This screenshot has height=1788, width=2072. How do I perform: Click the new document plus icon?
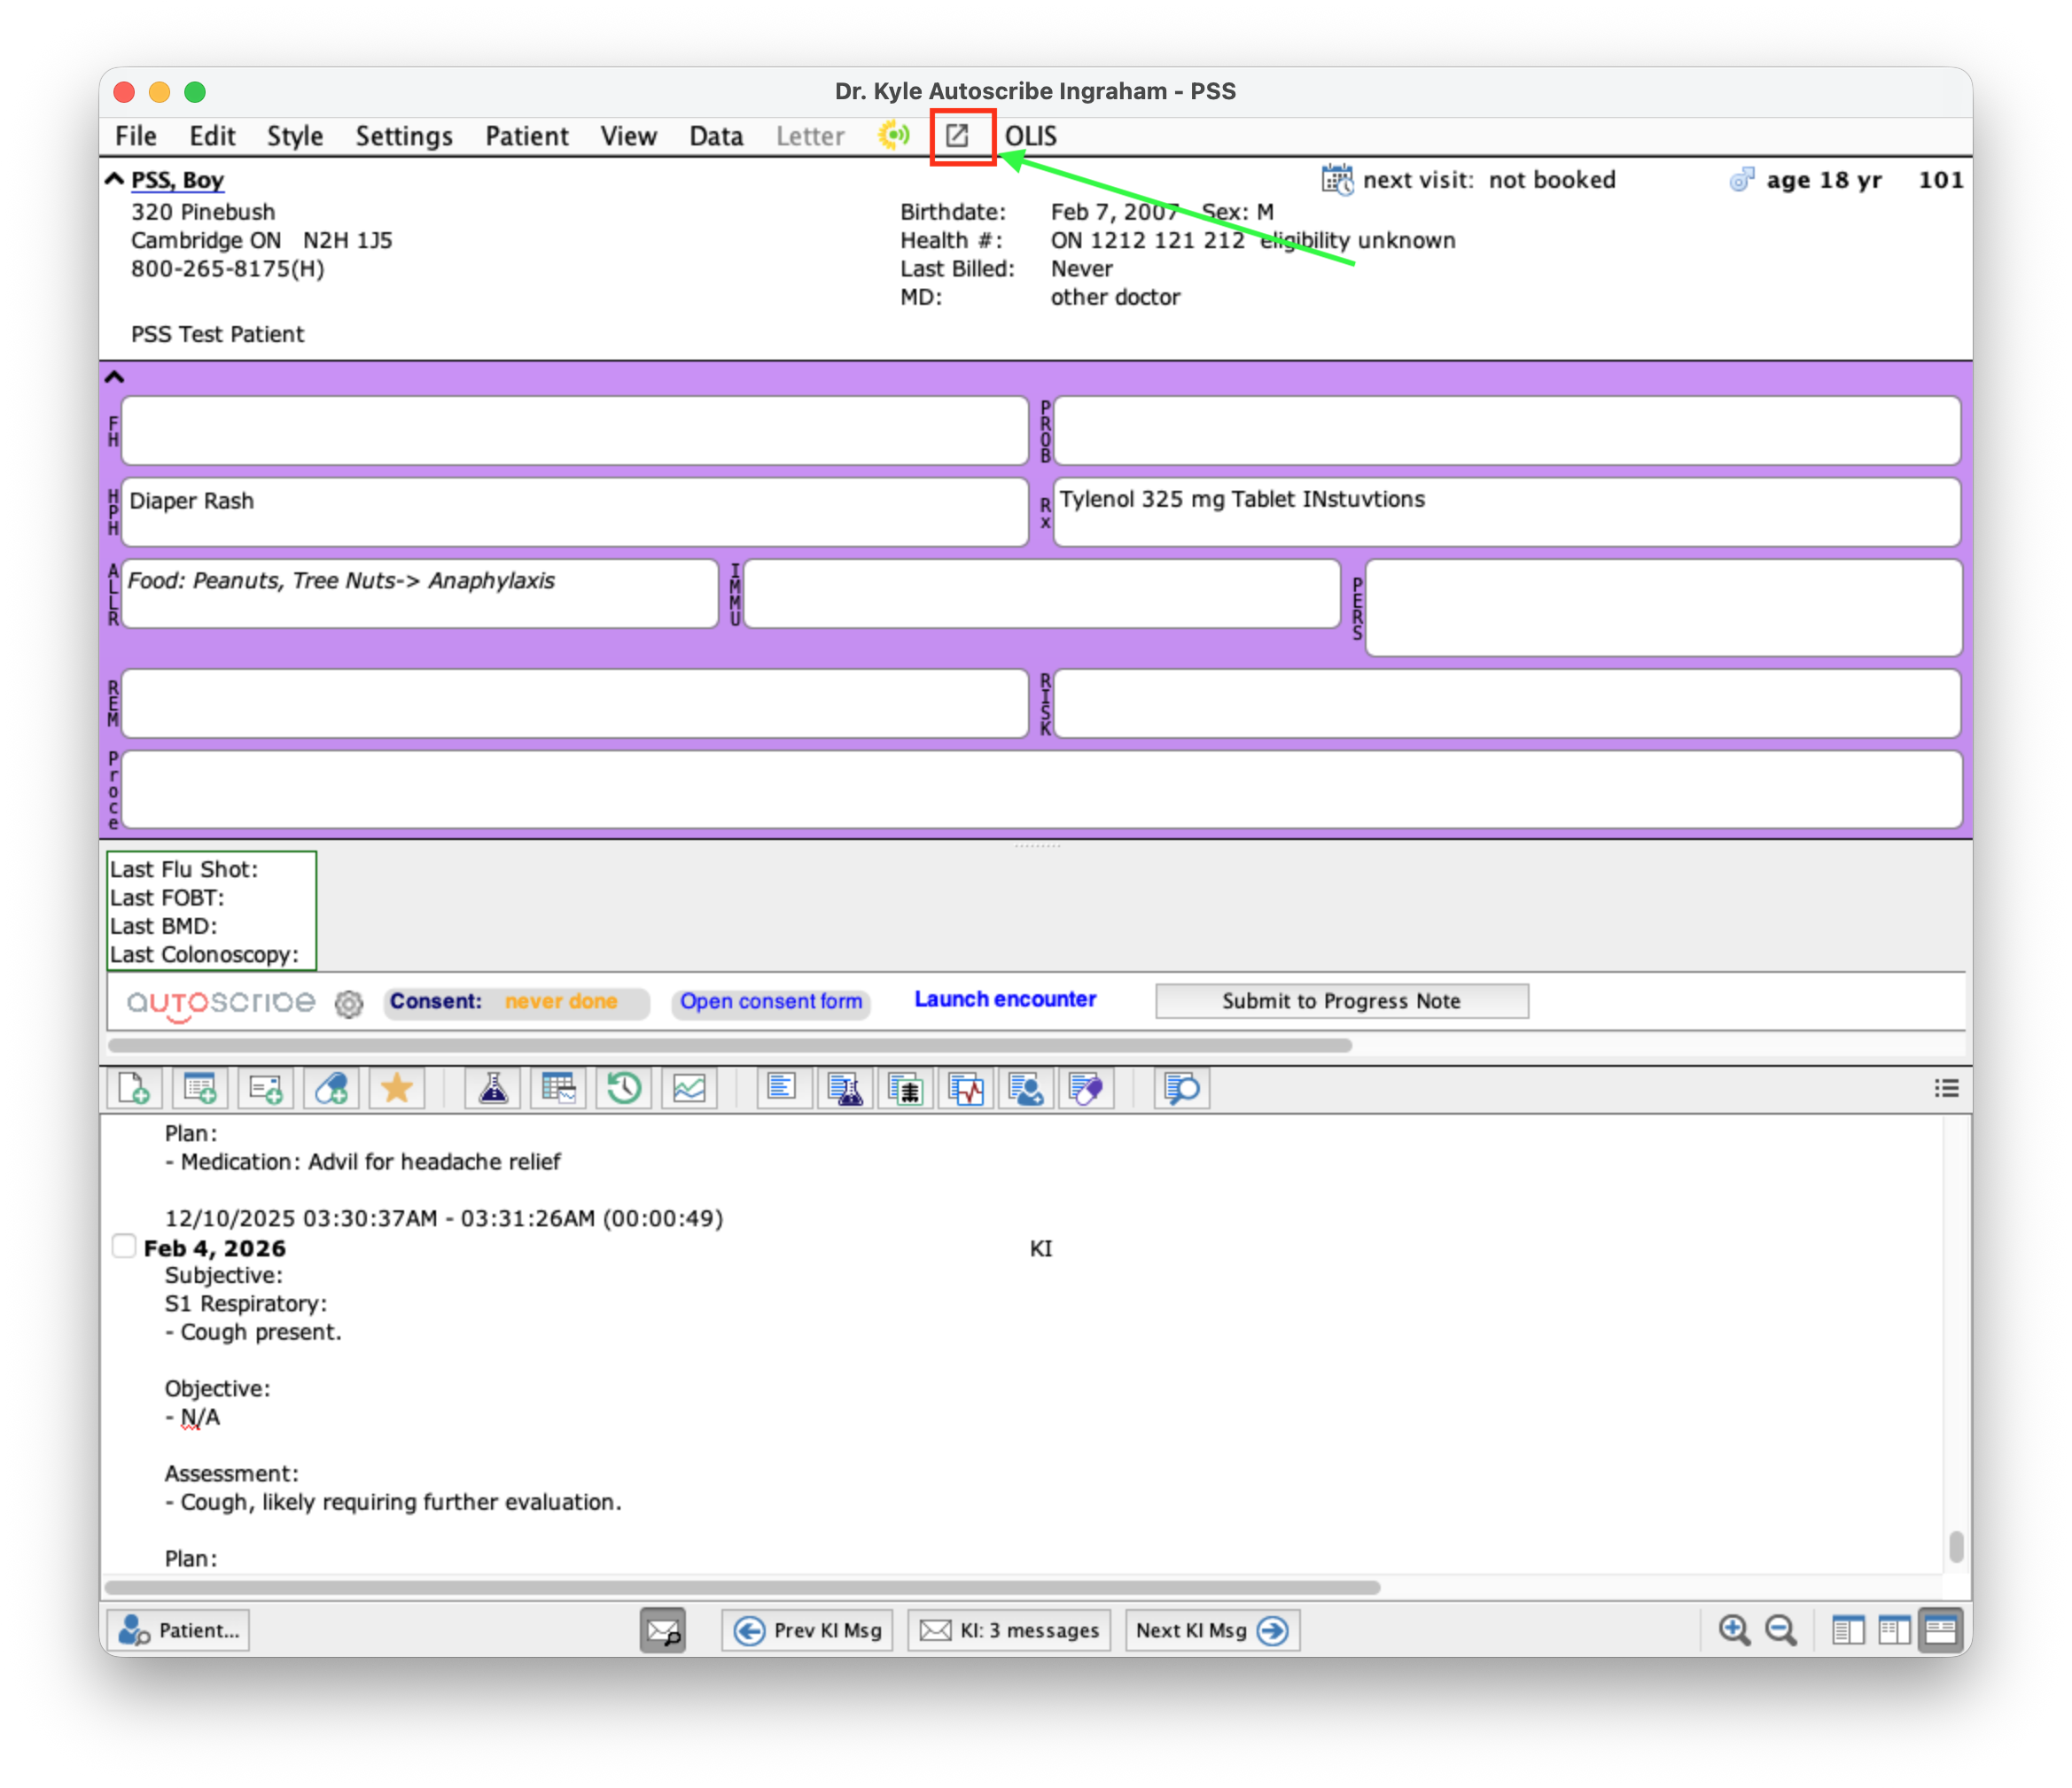[x=134, y=1088]
